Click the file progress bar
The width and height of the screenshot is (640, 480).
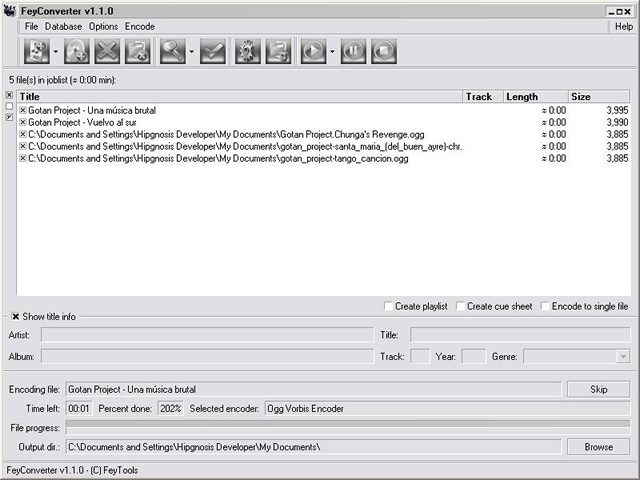tap(347, 428)
